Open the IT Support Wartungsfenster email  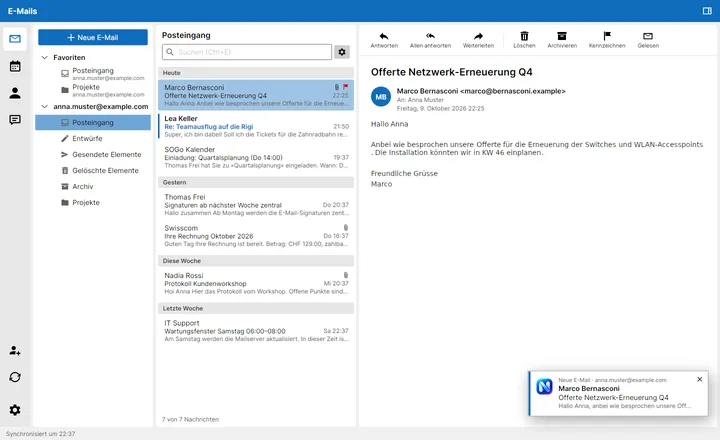click(256, 331)
